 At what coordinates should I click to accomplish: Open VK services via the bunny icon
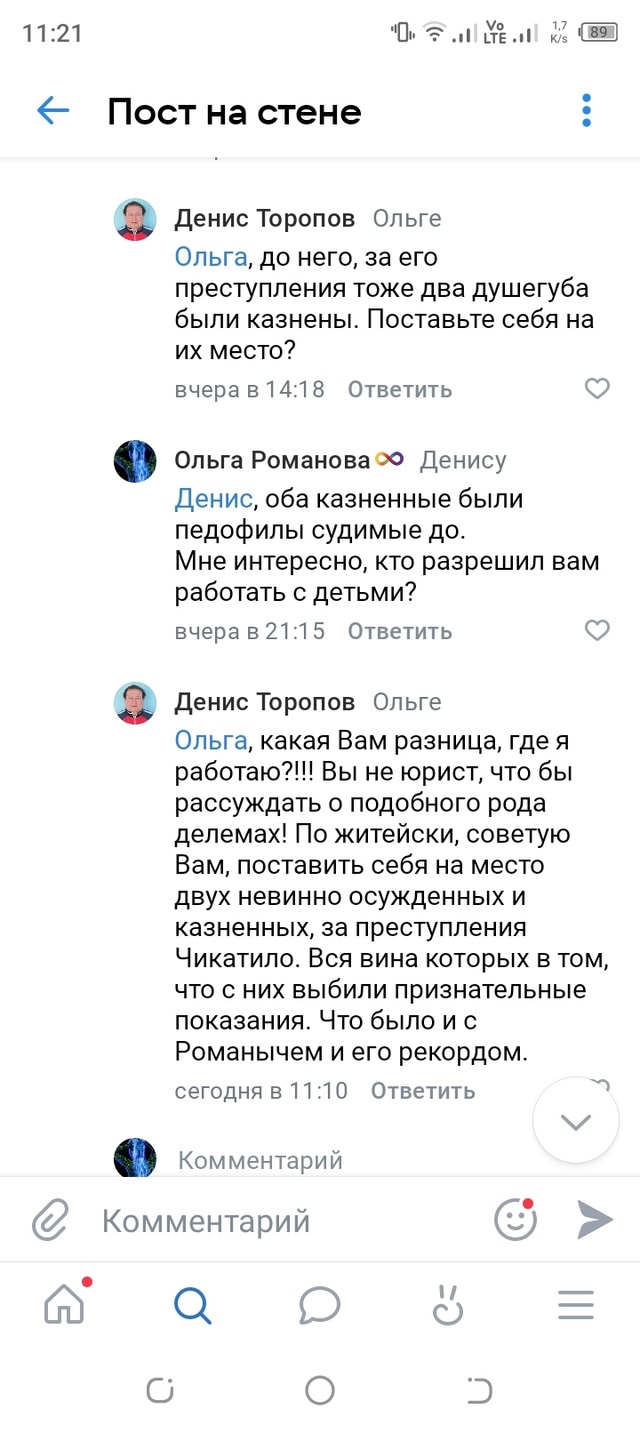pos(448,1304)
